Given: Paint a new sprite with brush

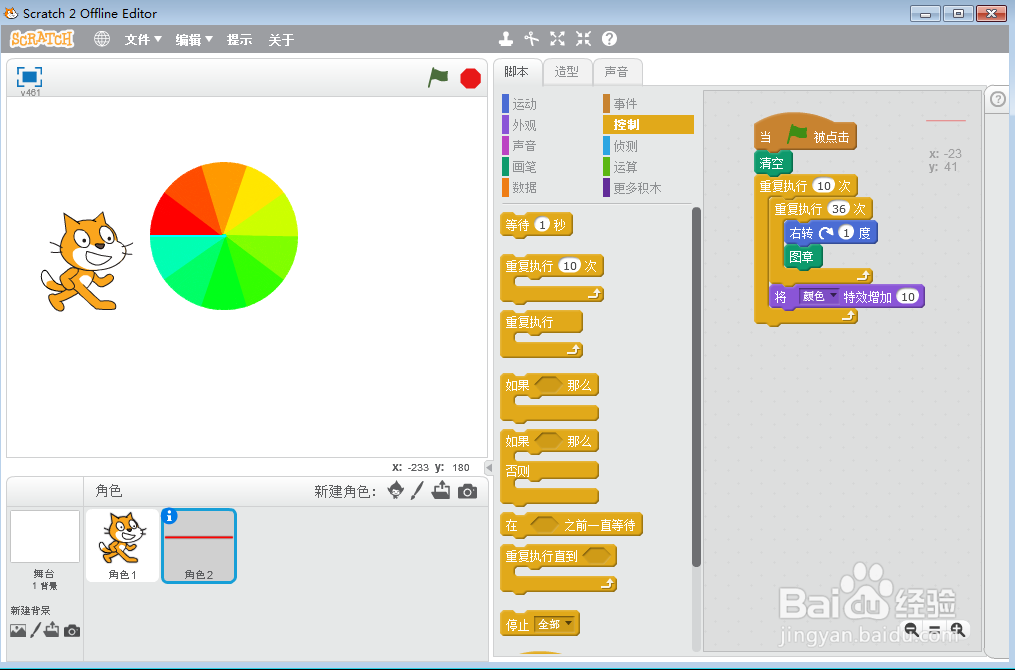Looking at the screenshot, I should coord(417,491).
